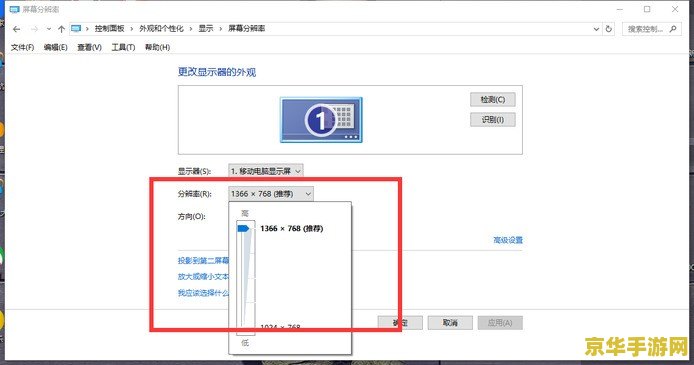
Task: Refresh the page with refresh icon
Action: 609,29
